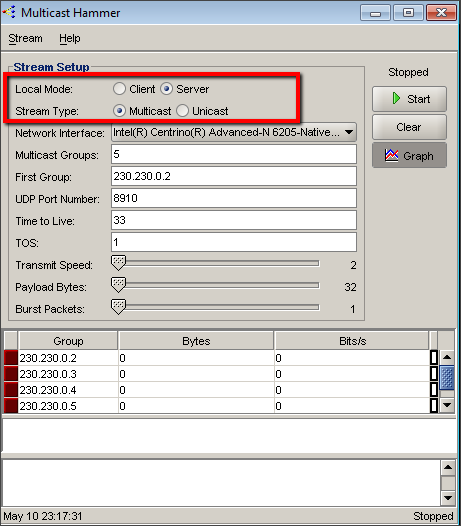Click the group table scroll up arrow

[x=447, y=357]
